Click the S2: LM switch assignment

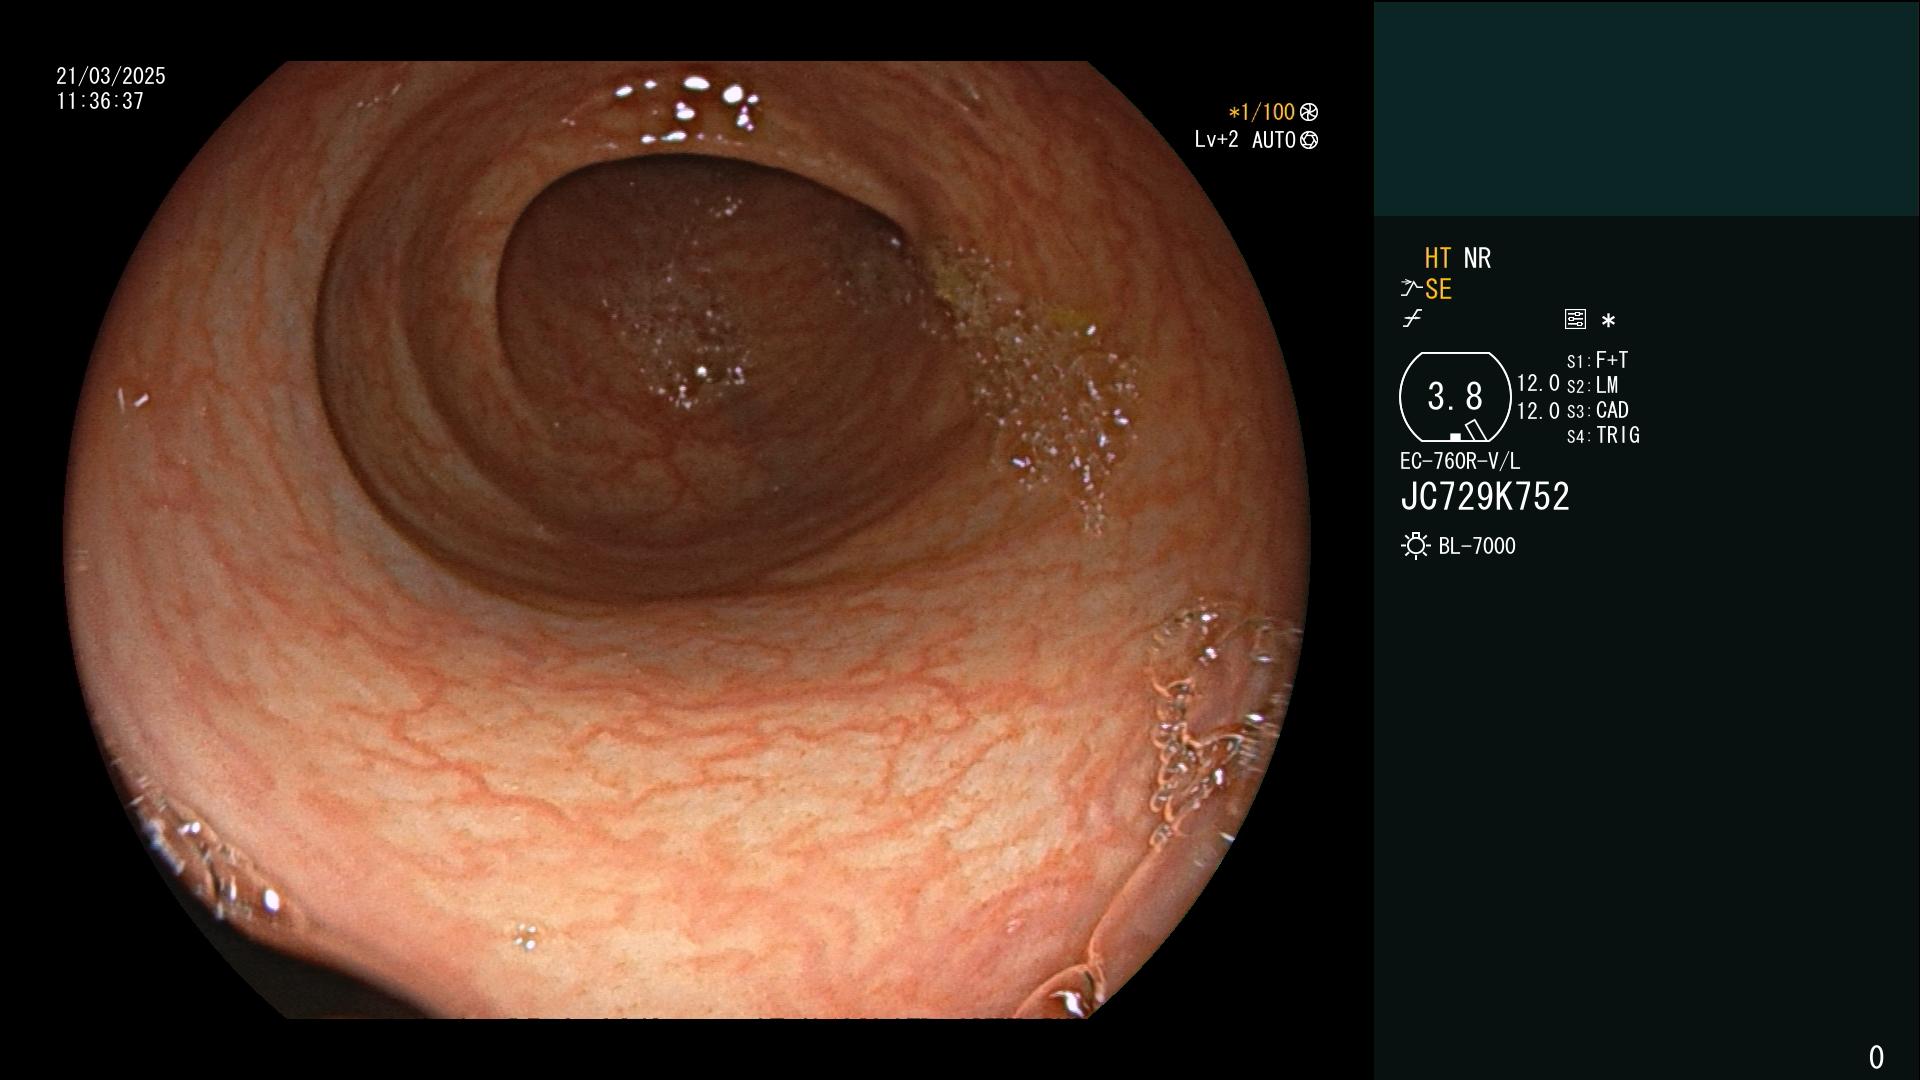[1592, 385]
